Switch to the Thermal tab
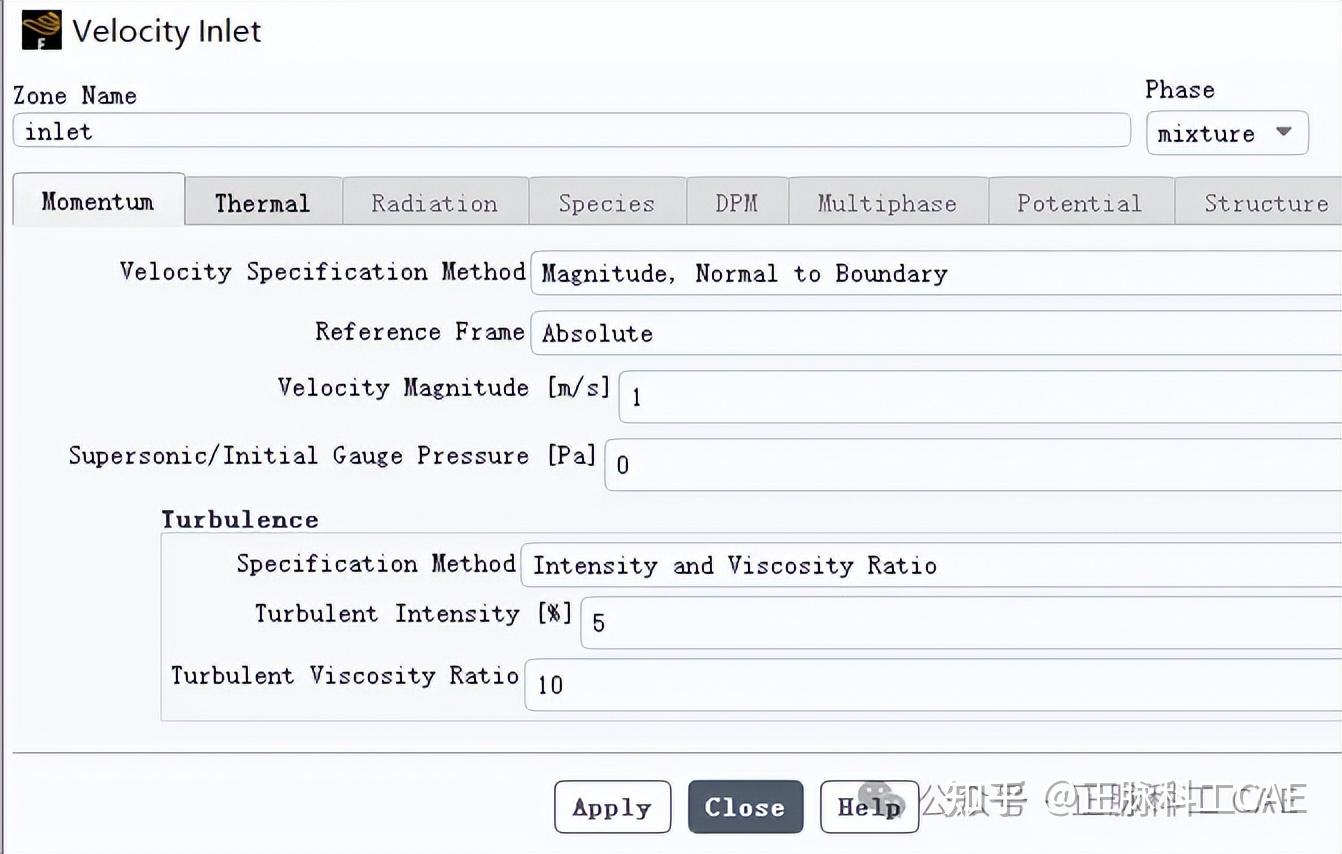This screenshot has width=1342, height=854. (263, 202)
